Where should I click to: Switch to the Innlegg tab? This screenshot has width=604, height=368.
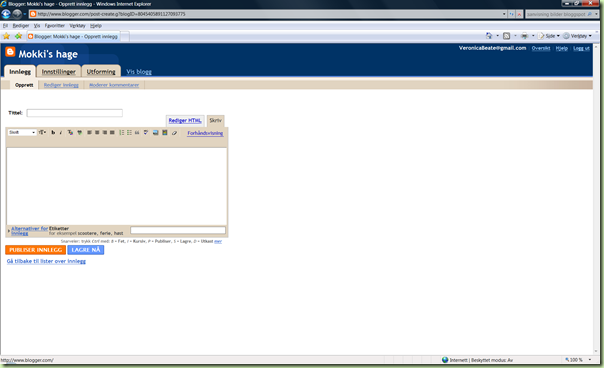[20, 72]
